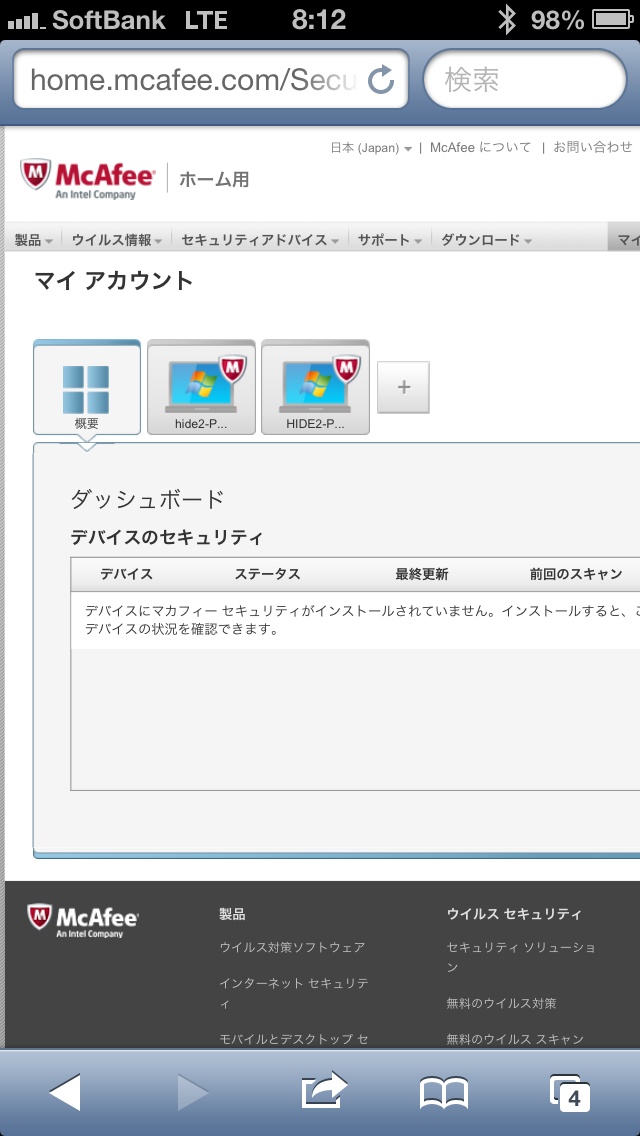Viewport: 640px width, 1136px height.
Task: Click the ホーム用 header label
Action: pos(214,179)
